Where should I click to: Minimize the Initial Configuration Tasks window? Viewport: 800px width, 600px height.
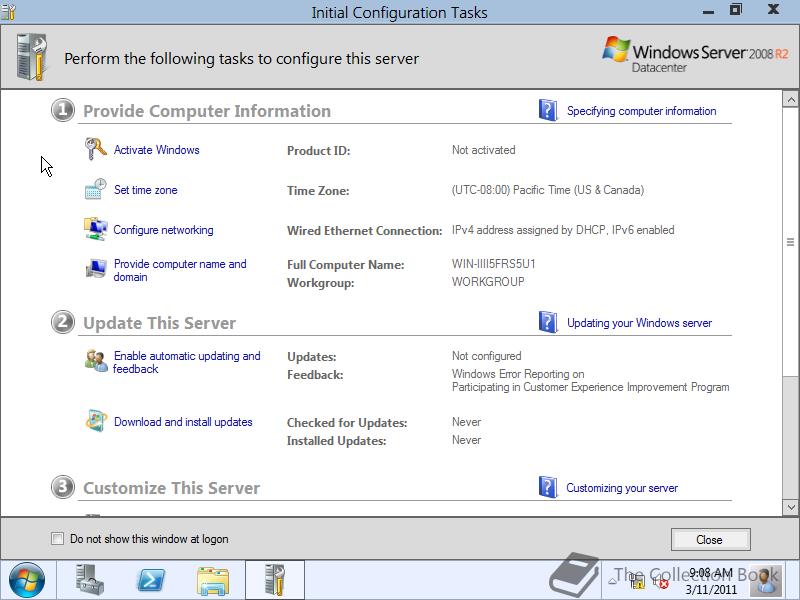coord(708,11)
